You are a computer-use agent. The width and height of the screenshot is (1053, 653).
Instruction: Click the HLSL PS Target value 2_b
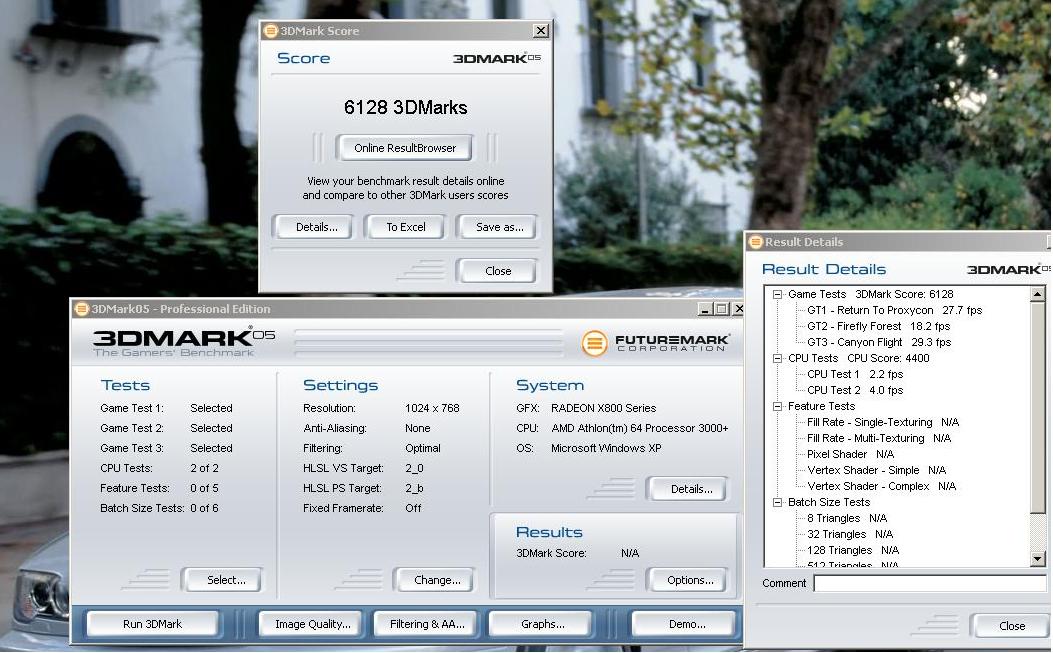[414, 488]
